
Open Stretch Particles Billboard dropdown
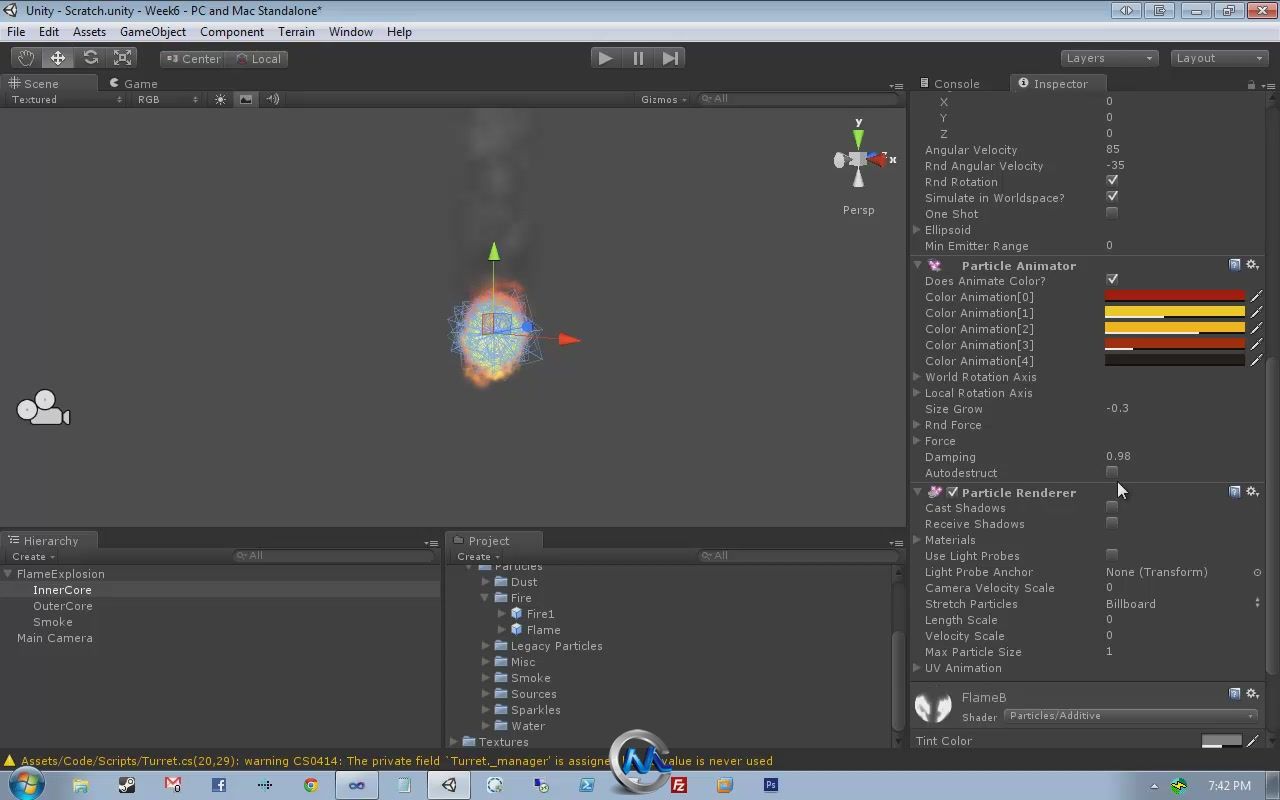pyautogui.click(x=1184, y=604)
